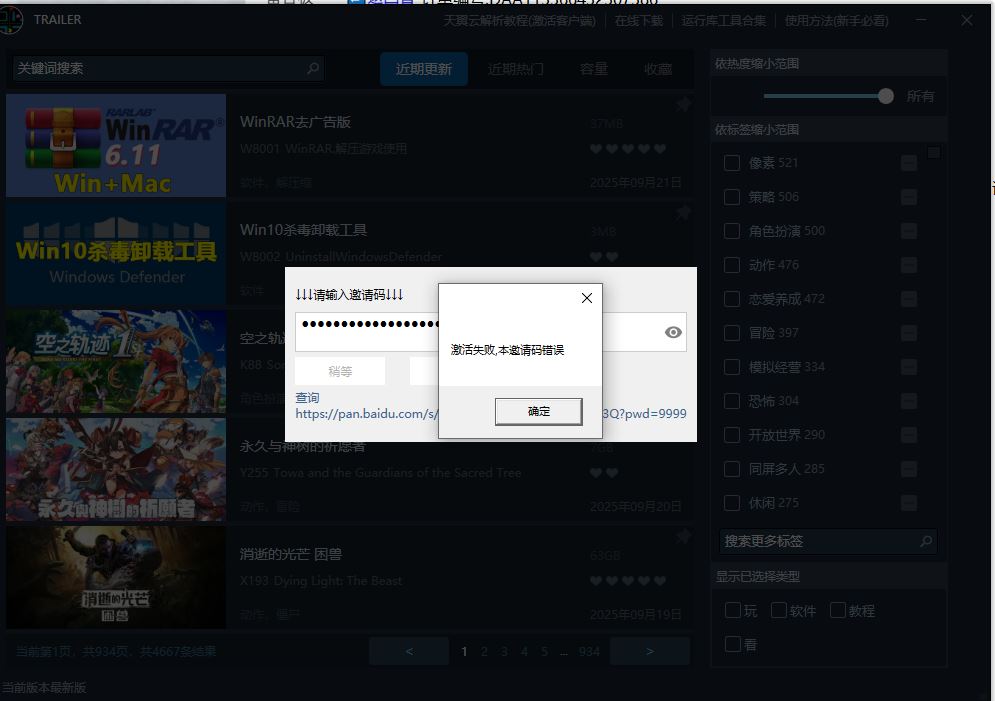This screenshot has height=701, width=995.
Task: Click the magnifier in 搜索更多标签 field
Action: point(926,541)
